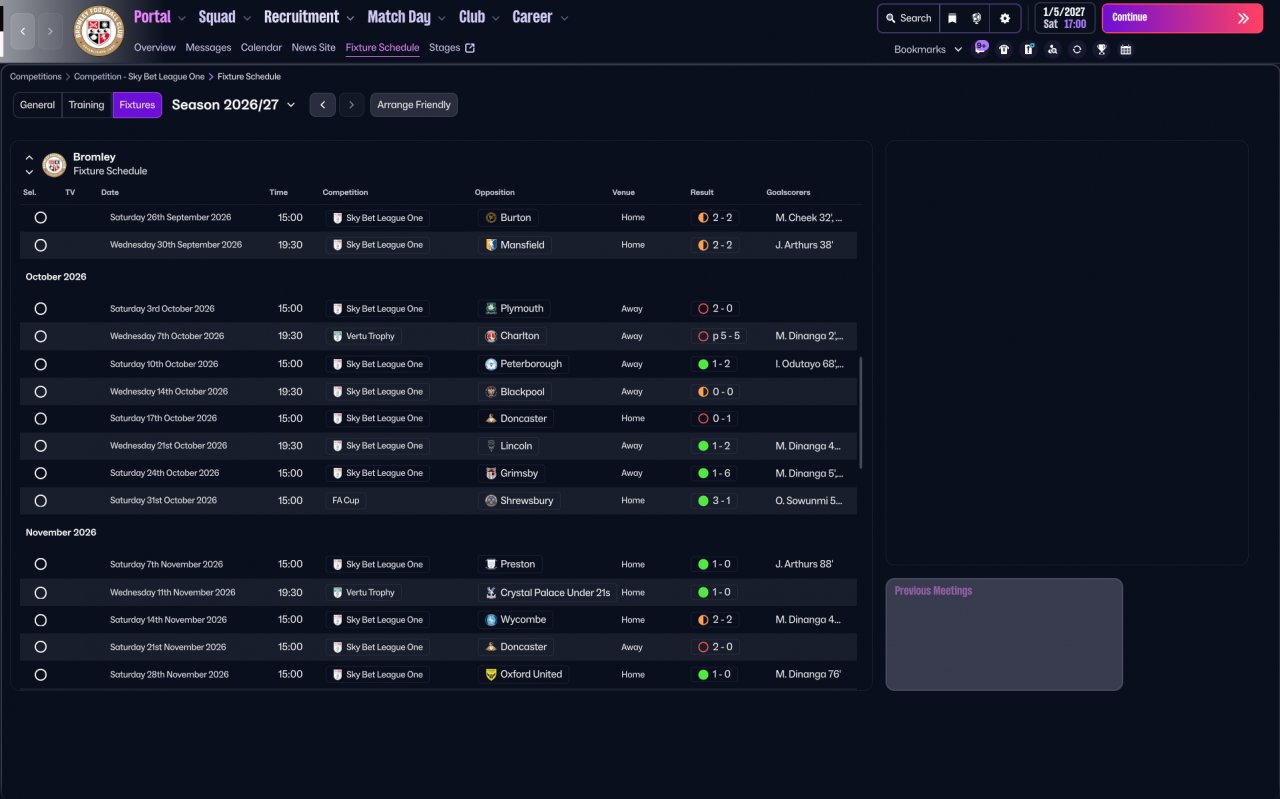Select the Preston fixture radio button
Viewport: 1280px width, 799px height.
(x=41, y=565)
